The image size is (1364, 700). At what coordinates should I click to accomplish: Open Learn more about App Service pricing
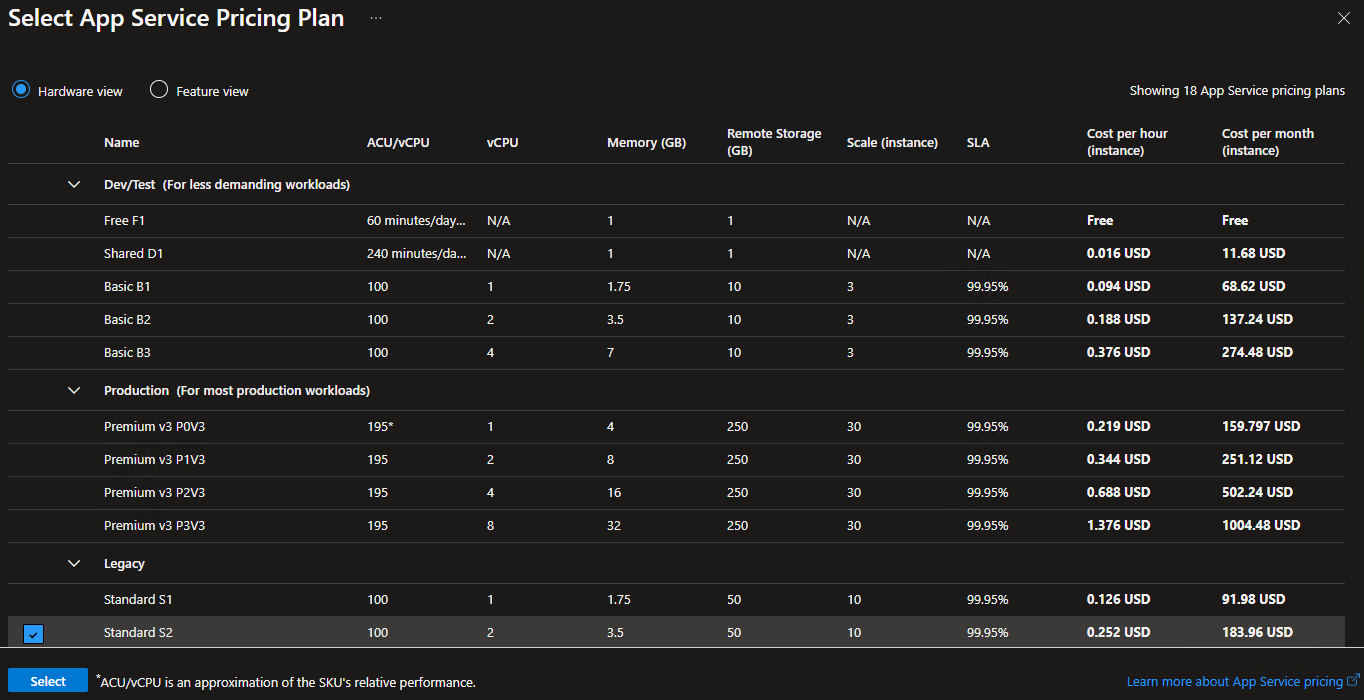(1234, 682)
